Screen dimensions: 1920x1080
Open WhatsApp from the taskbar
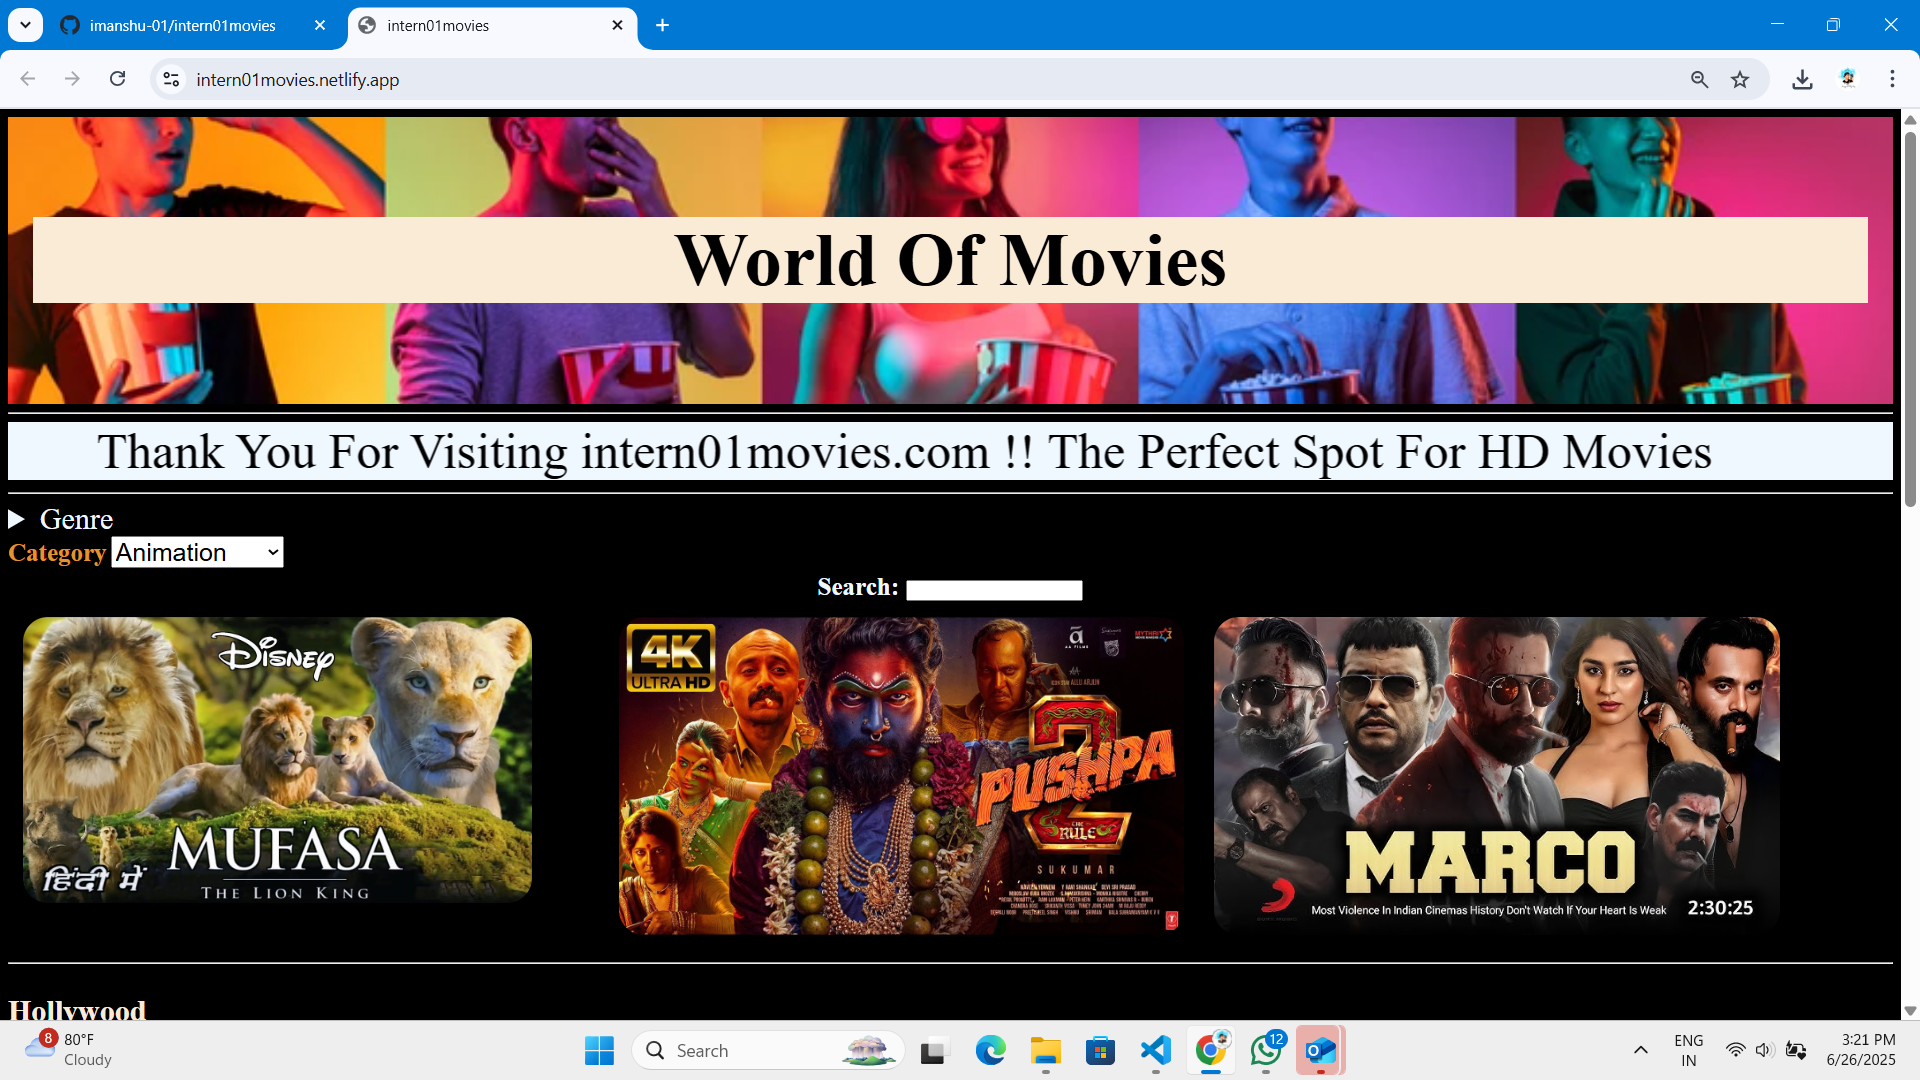1266,1050
